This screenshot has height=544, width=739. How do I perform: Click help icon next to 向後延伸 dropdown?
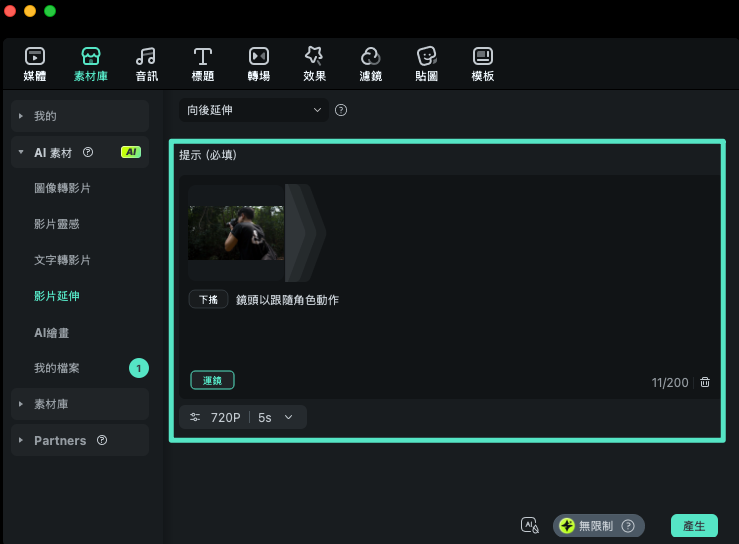(x=341, y=110)
